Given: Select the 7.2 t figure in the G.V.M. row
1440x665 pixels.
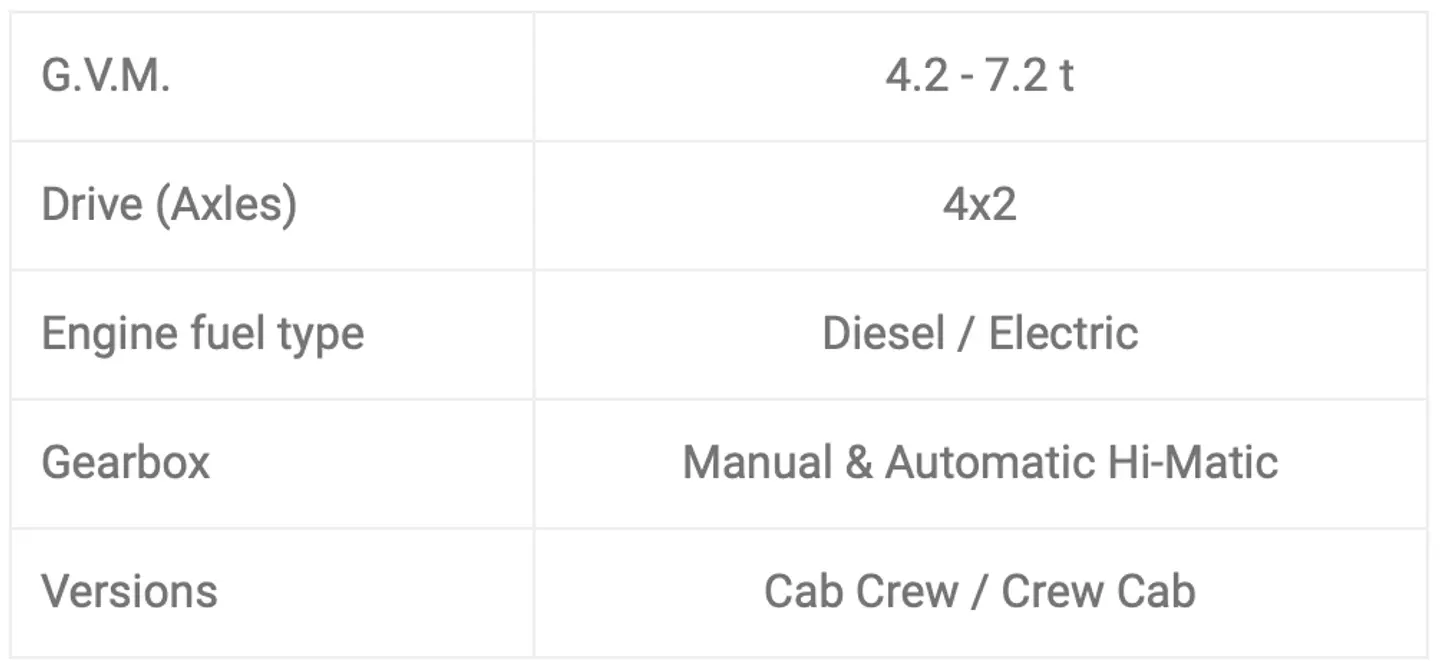Looking at the screenshot, I should [1030, 77].
